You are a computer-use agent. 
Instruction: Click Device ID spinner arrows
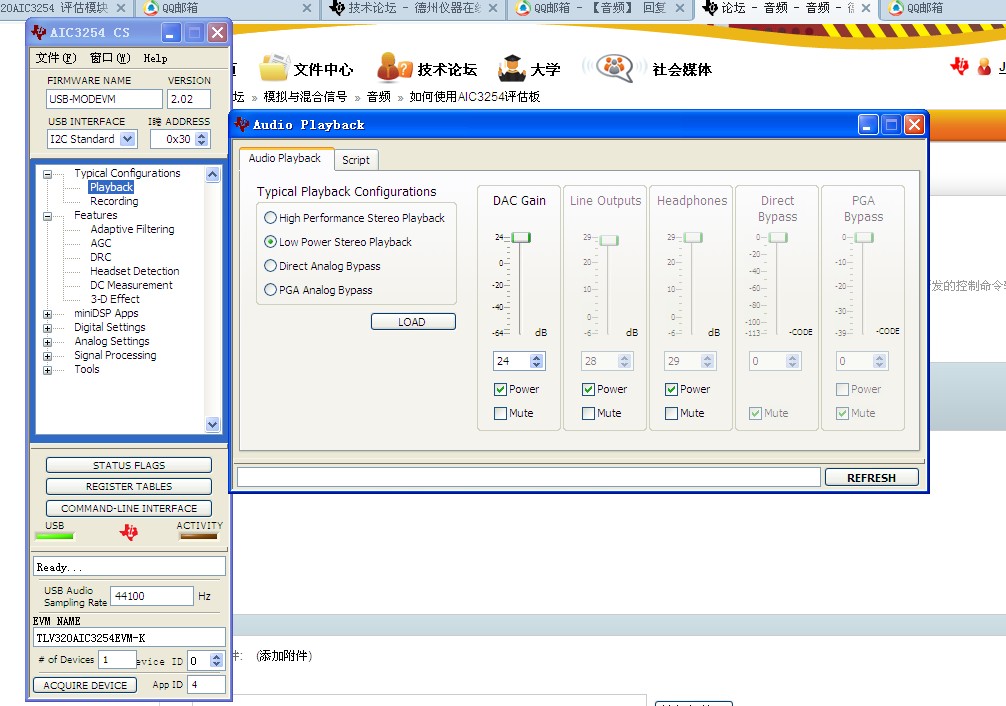coord(217,660)
